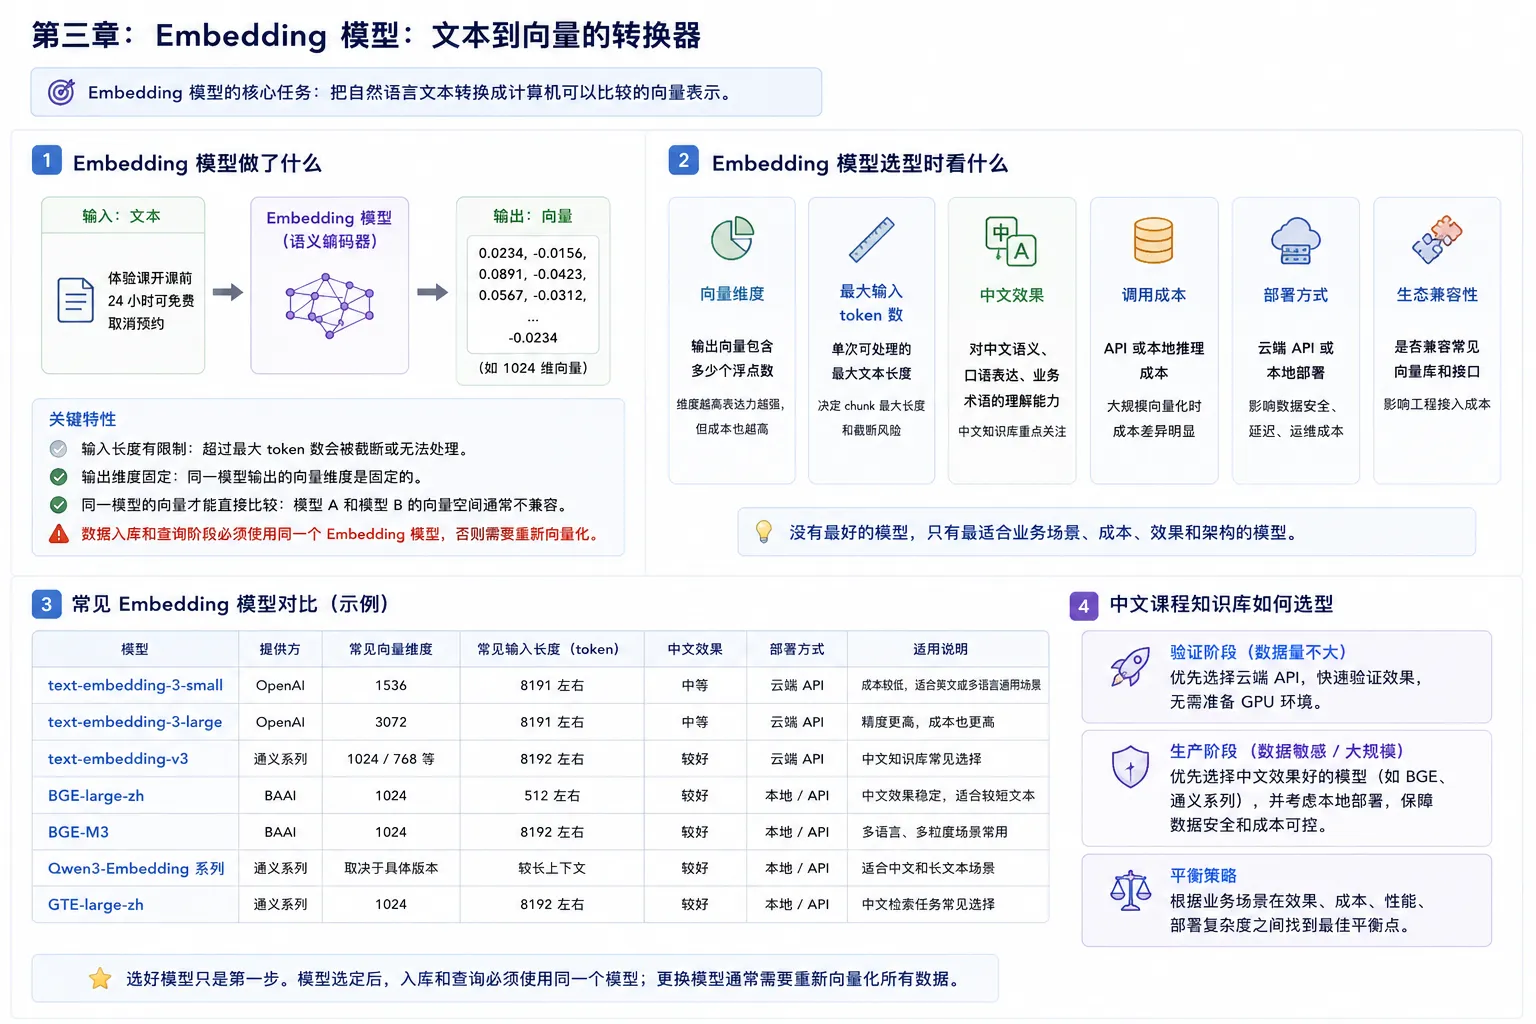This screenshot has height=1024, width=1536.
Task: Click the arrow pointing to the output vector box
Action: pos(432,292)
